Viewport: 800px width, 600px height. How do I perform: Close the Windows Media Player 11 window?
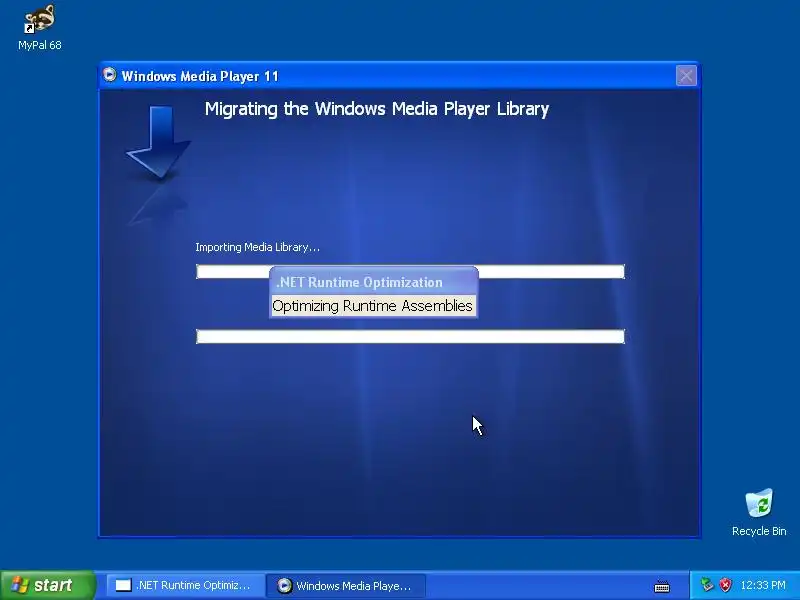click(x=686, y=76)
